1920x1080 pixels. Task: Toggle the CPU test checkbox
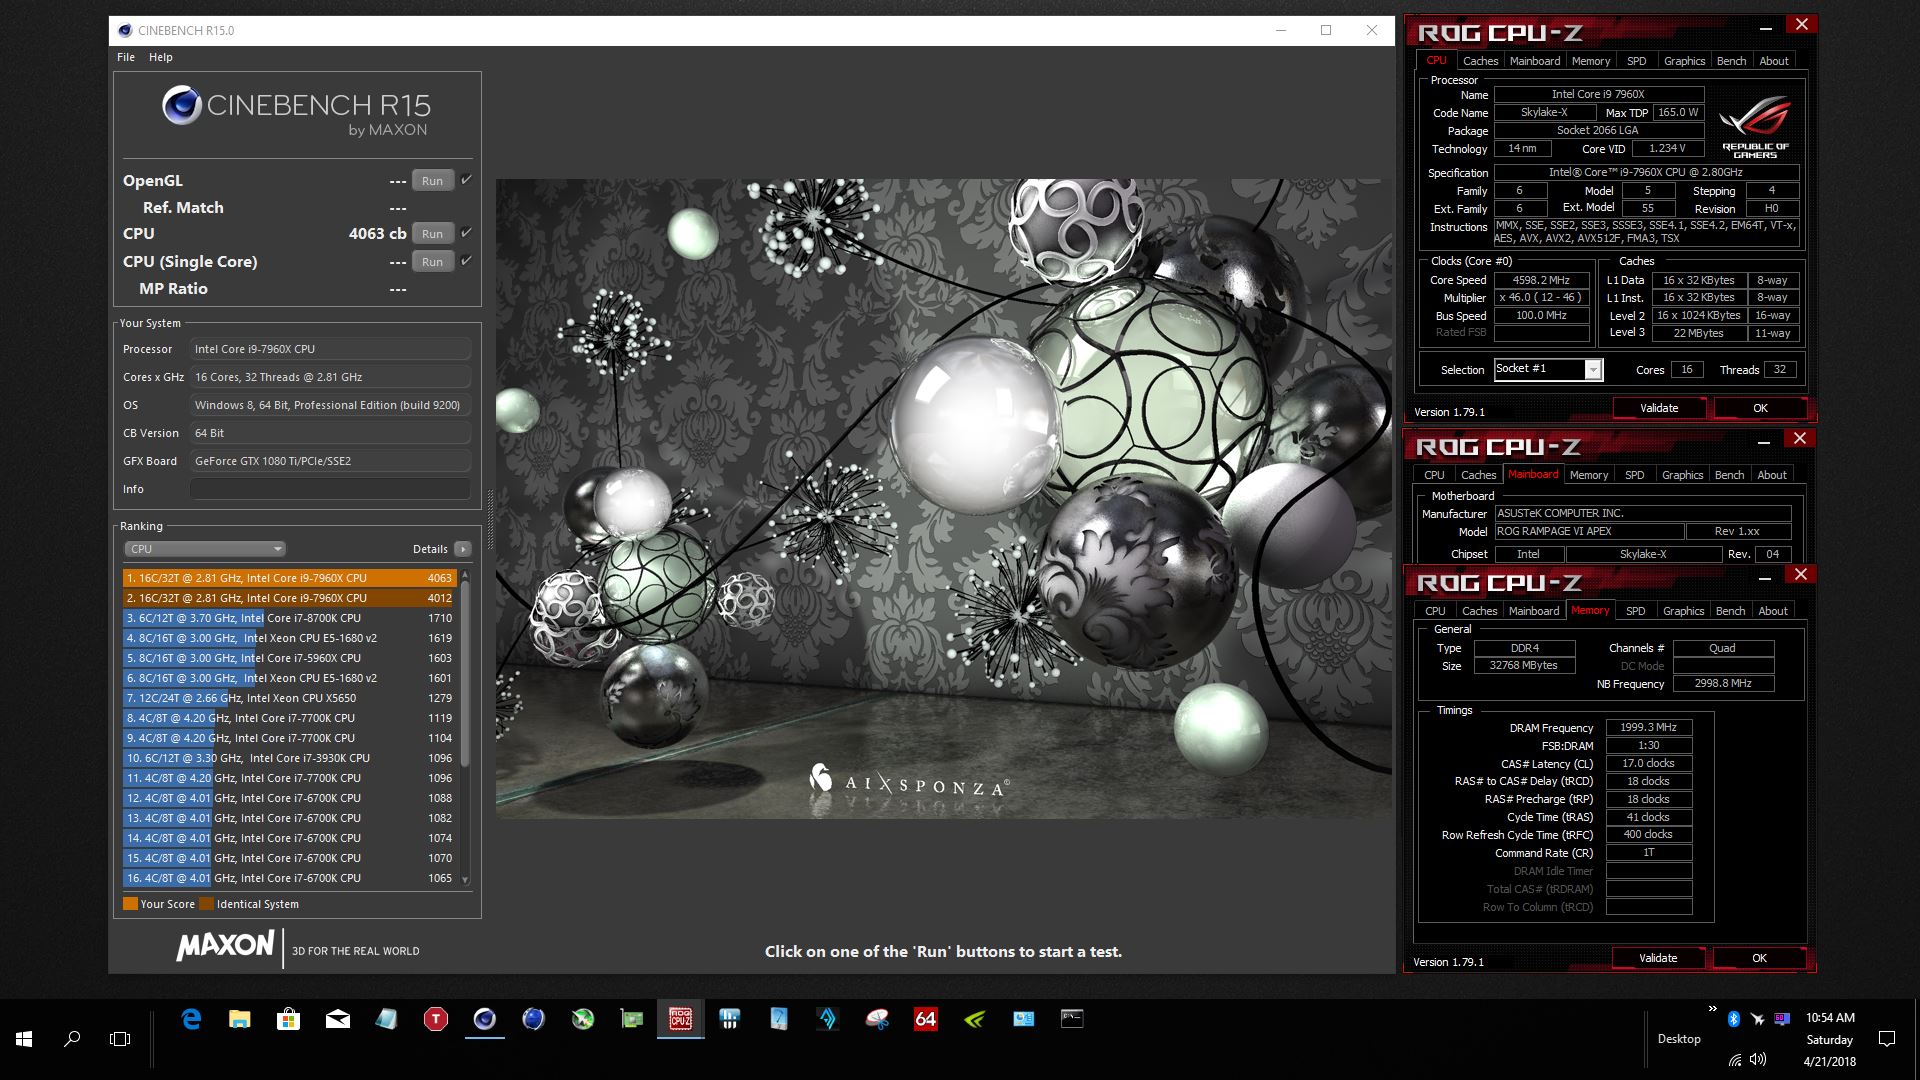click(466, 233)
